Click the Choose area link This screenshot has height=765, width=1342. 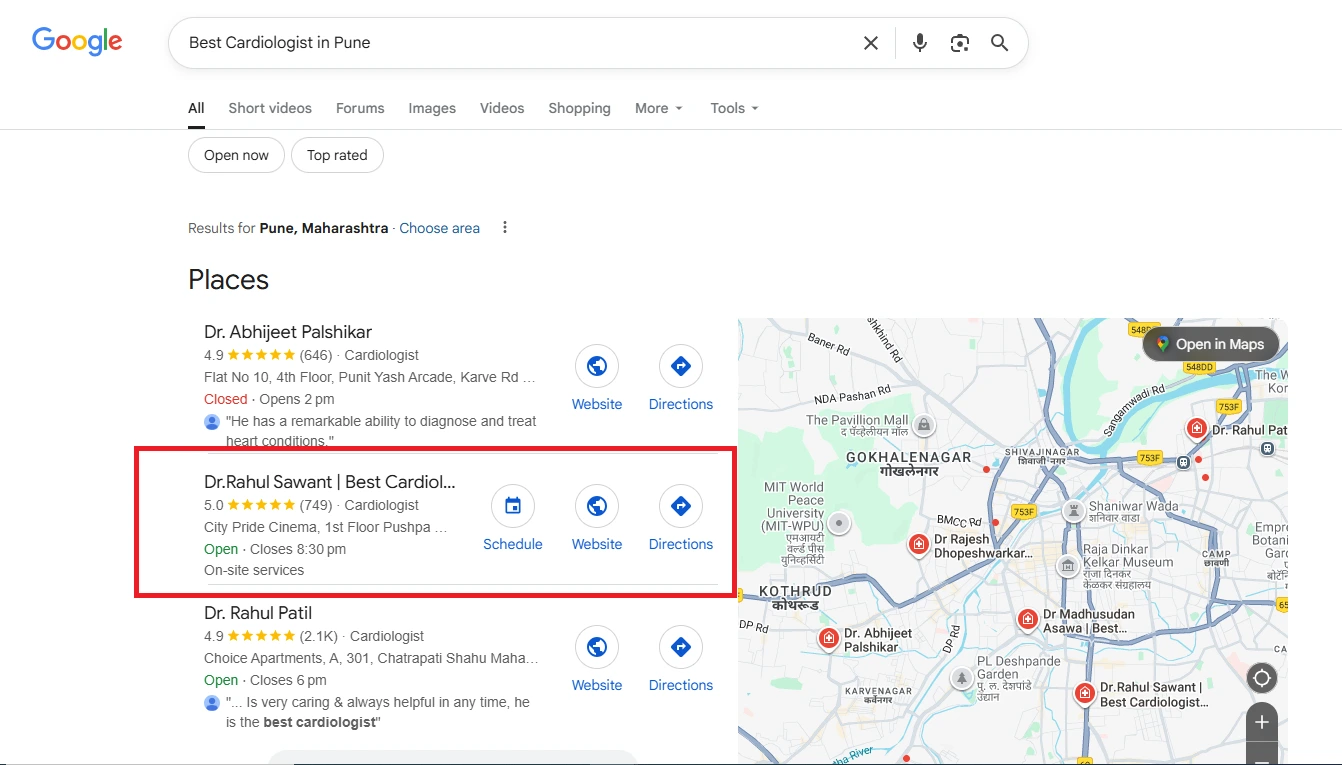439,228
